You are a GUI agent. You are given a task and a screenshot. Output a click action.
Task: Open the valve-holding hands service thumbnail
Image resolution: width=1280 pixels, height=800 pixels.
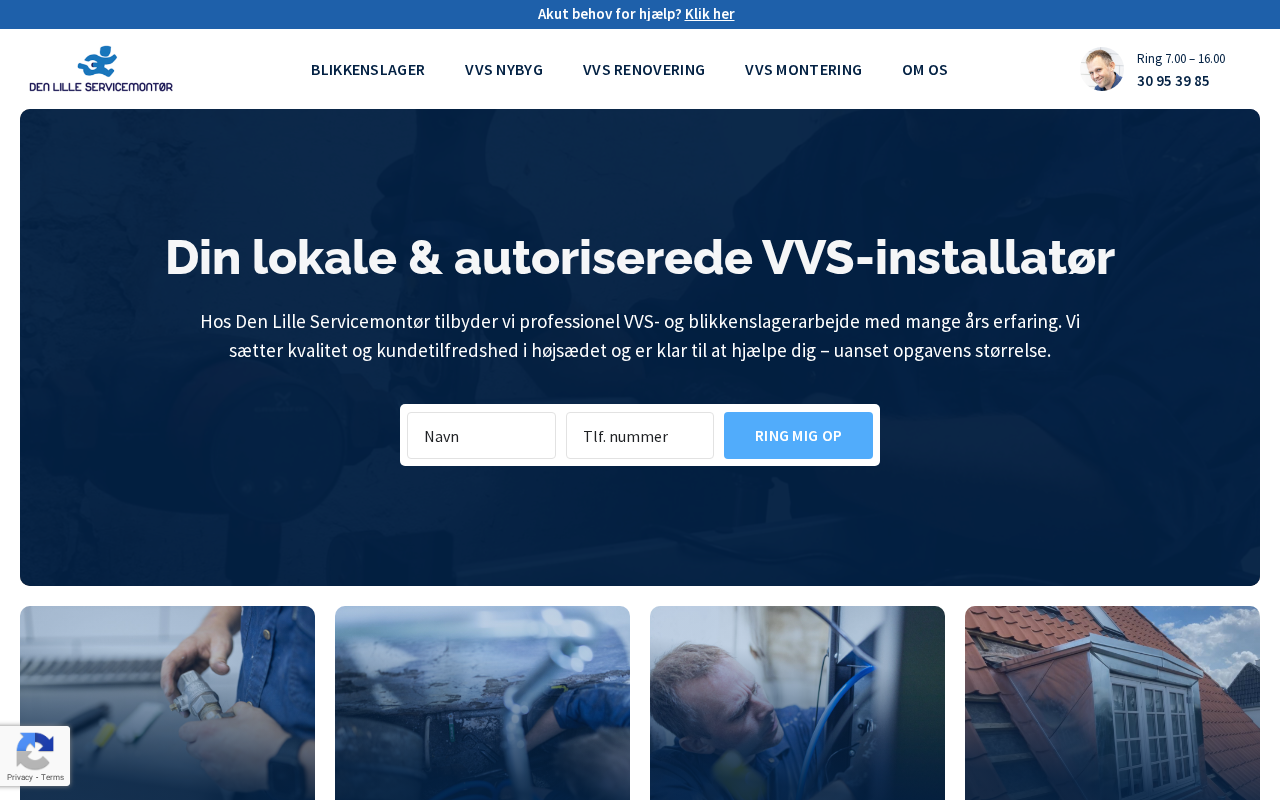[167, 703]
